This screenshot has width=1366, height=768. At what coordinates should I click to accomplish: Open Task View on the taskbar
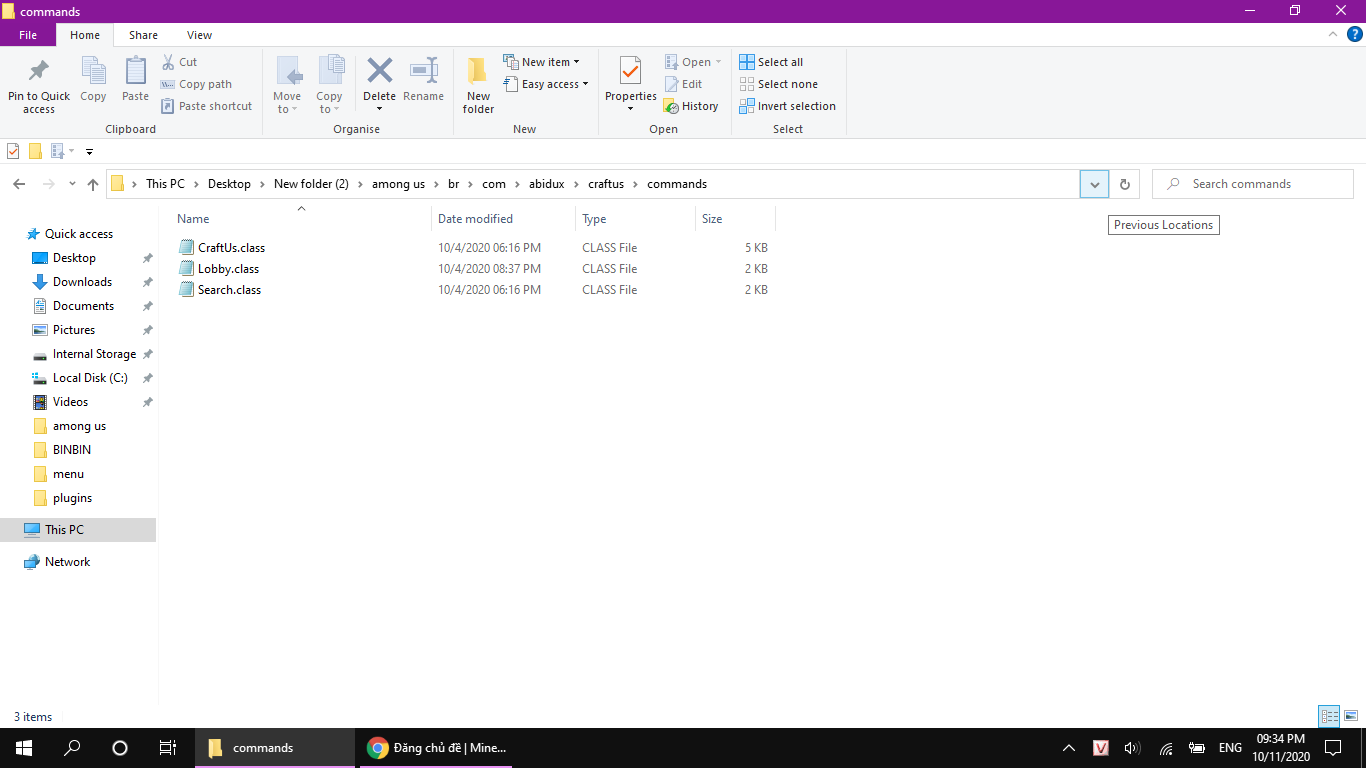click(x=168, y=748)
